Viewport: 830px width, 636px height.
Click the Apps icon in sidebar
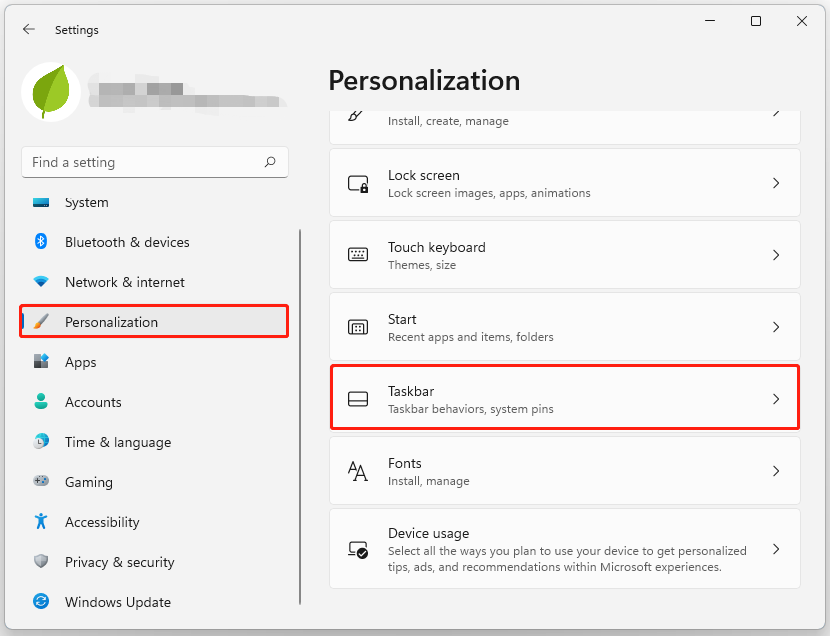coord(41,361)
